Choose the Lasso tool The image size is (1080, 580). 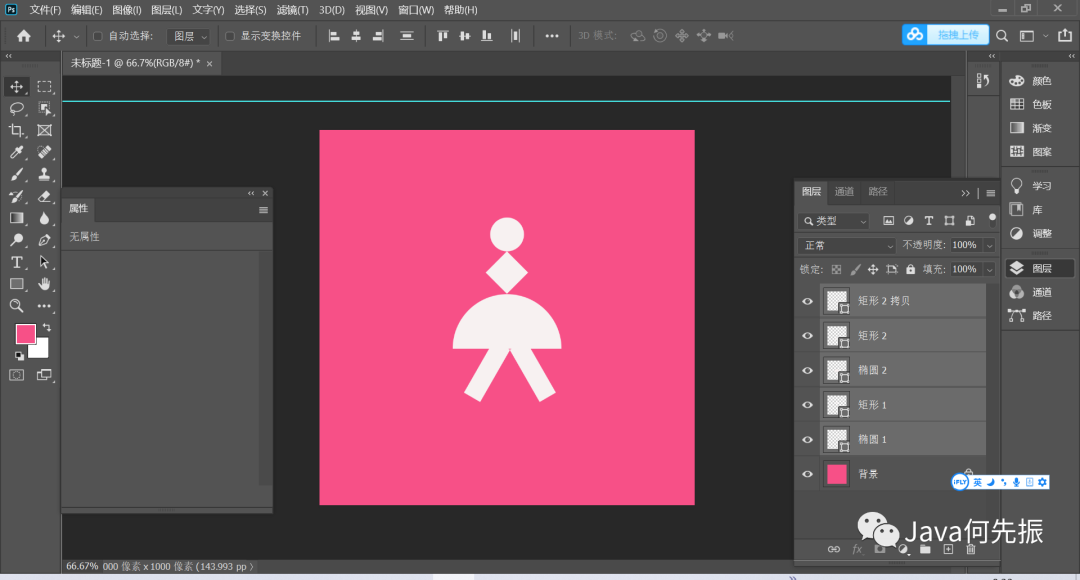17,108
